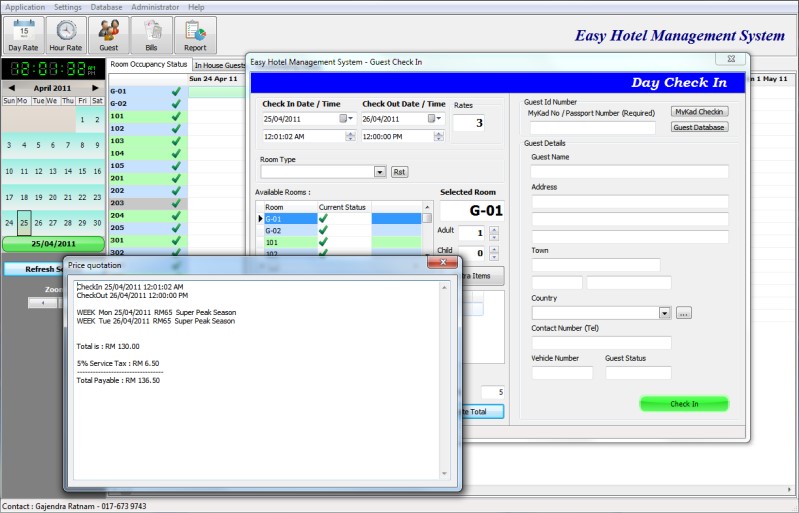Image resolution: width=799 pixels, height=513 pixels.
Task: Select room 105 in occupancy list
Action: point(148,166)
